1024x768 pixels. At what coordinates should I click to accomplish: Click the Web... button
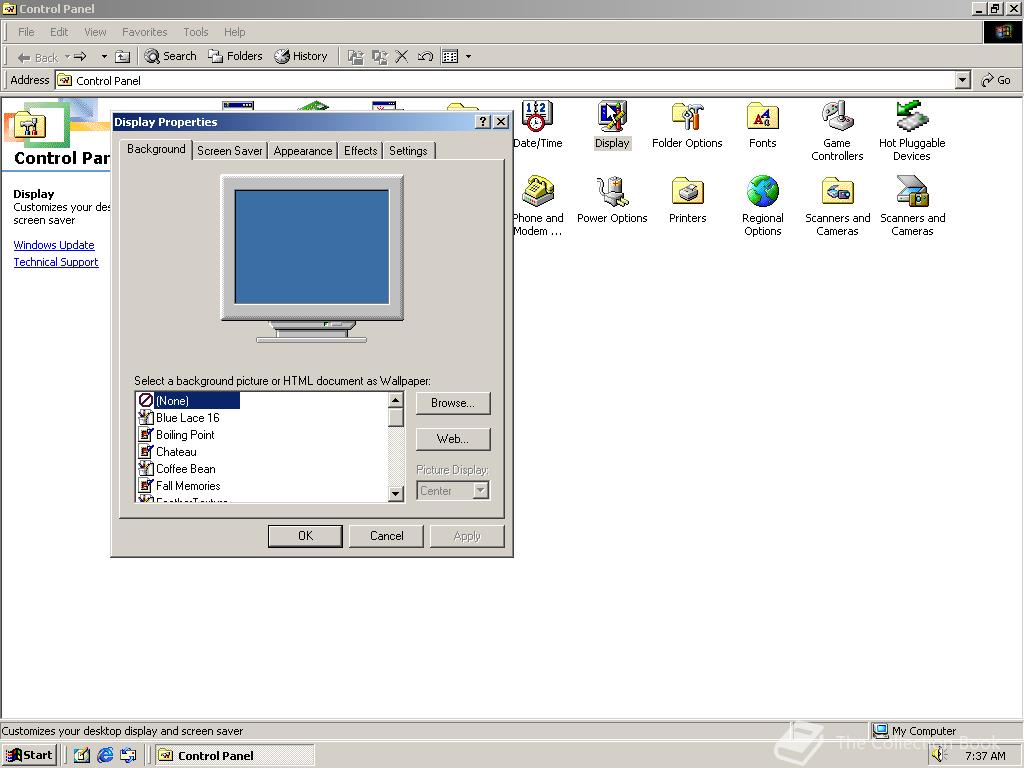tap(453, 439)
